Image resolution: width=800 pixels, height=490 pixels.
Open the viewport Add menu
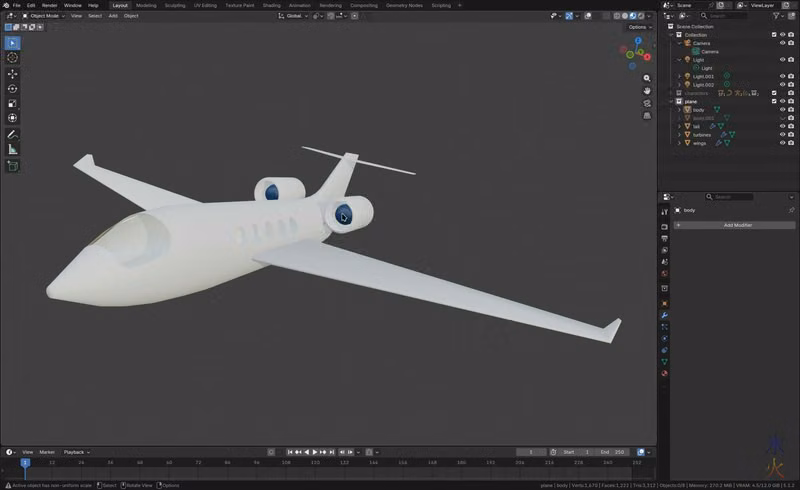tap(113, 16)
